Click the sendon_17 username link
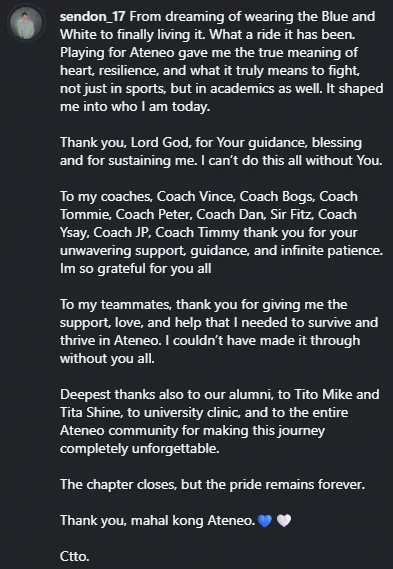Viewport: 393px width, 569px height. tap(93, 17)
